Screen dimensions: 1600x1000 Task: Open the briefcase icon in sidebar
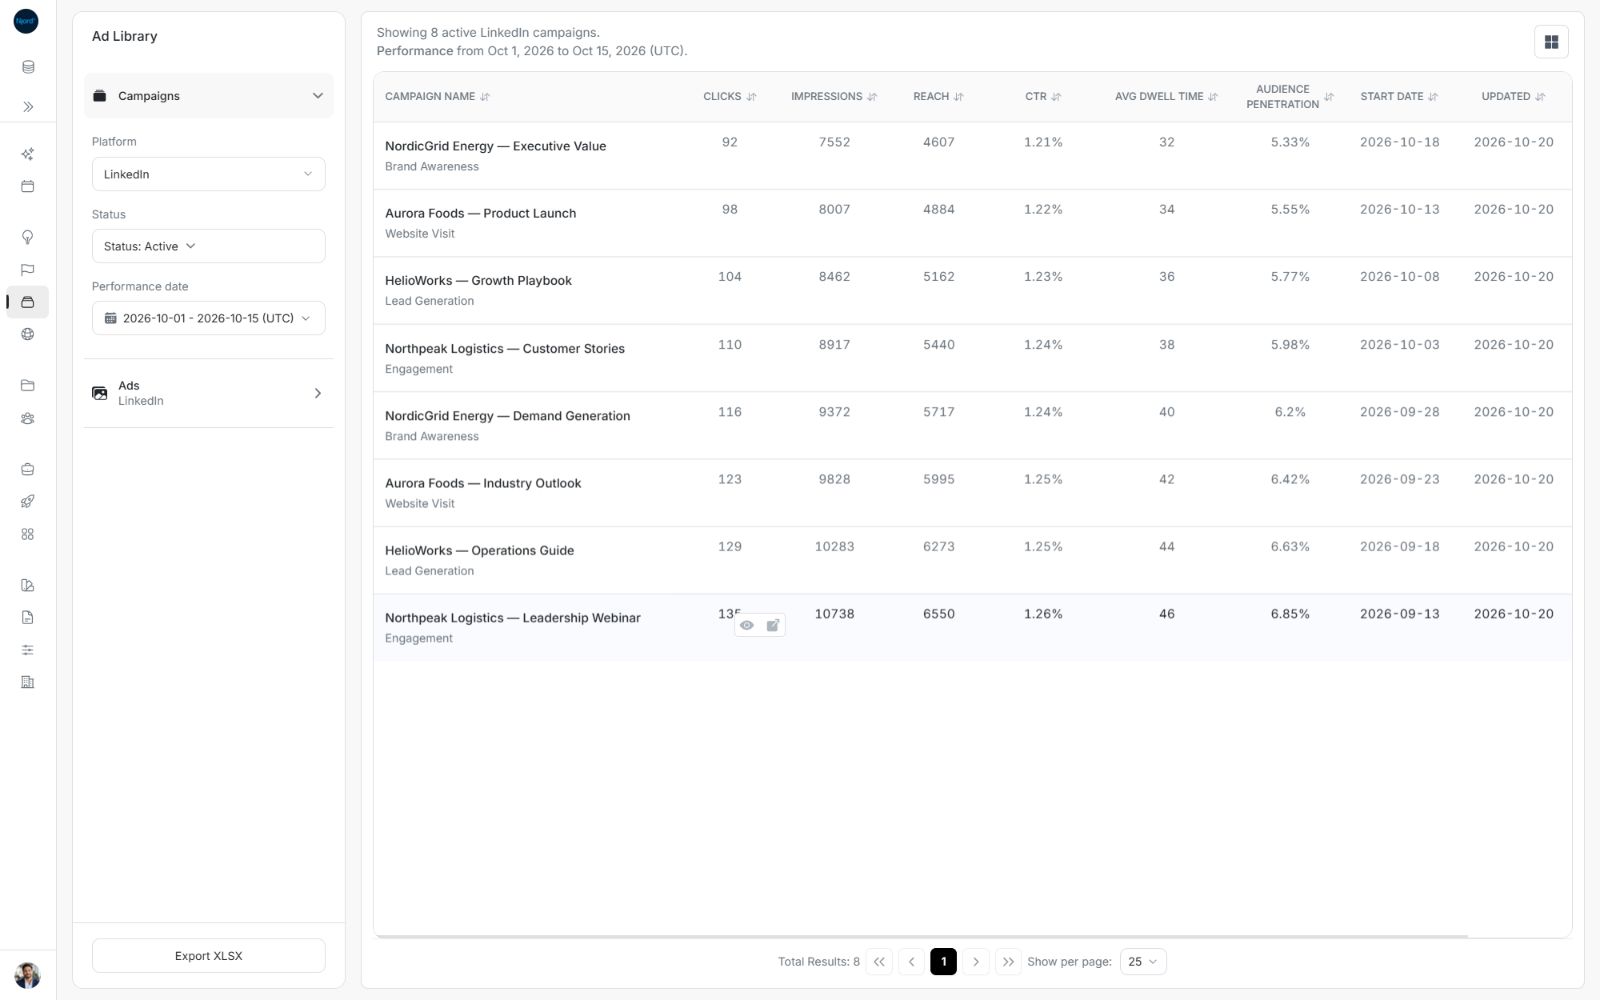28,469
